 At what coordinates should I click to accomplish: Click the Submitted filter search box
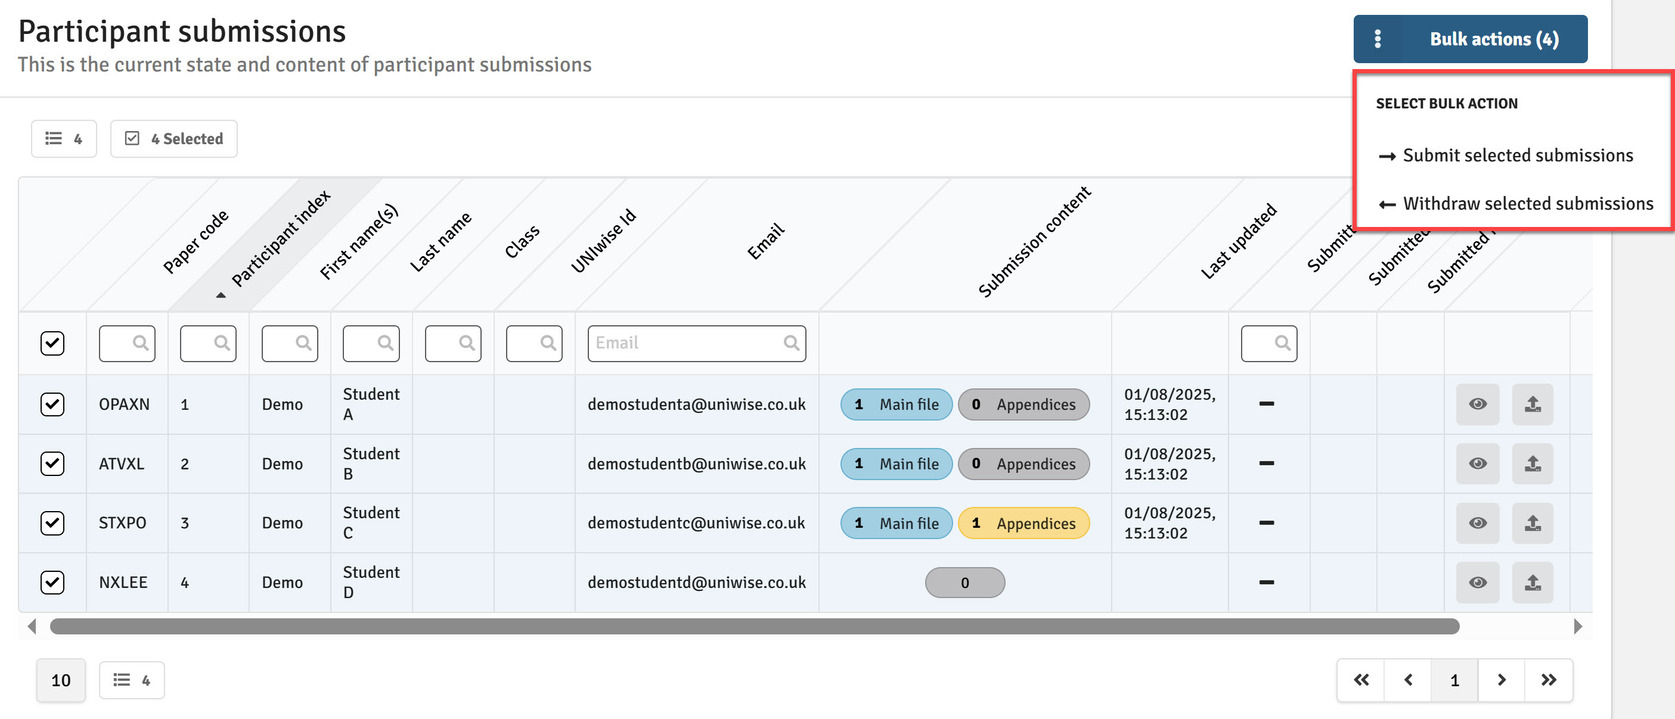tap(1269, 343)
